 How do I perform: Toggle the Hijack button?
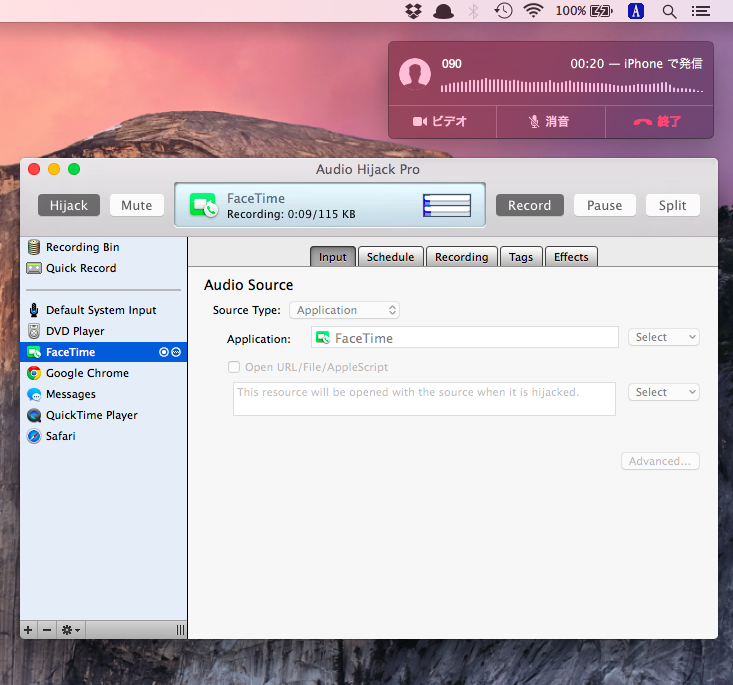[x=69, y=205]
